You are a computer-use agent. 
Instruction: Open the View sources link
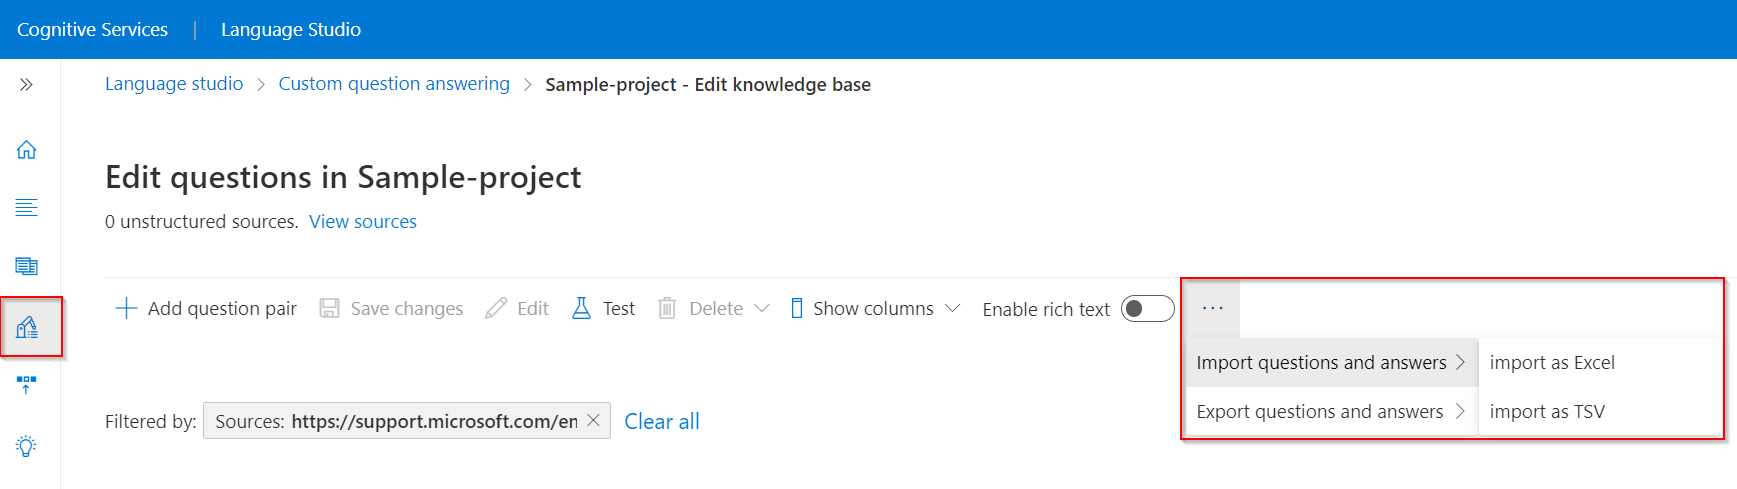point(363,222)
